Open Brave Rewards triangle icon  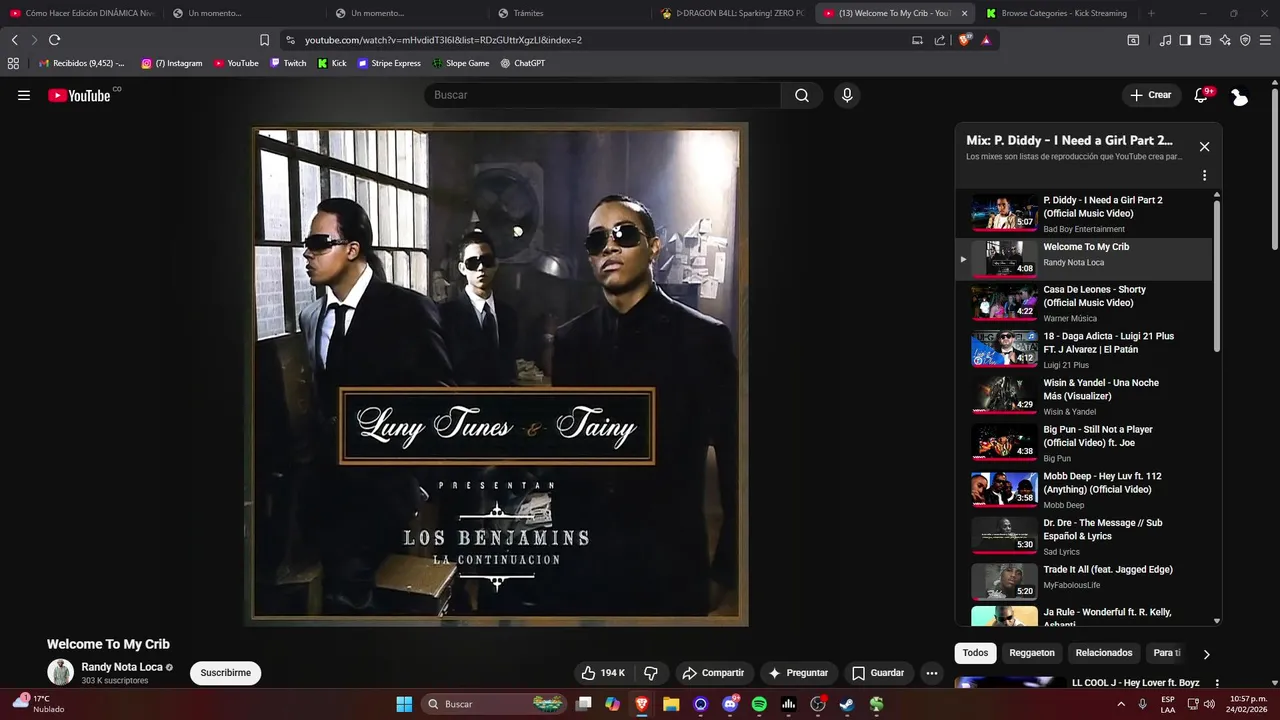(x=986, y=40)
